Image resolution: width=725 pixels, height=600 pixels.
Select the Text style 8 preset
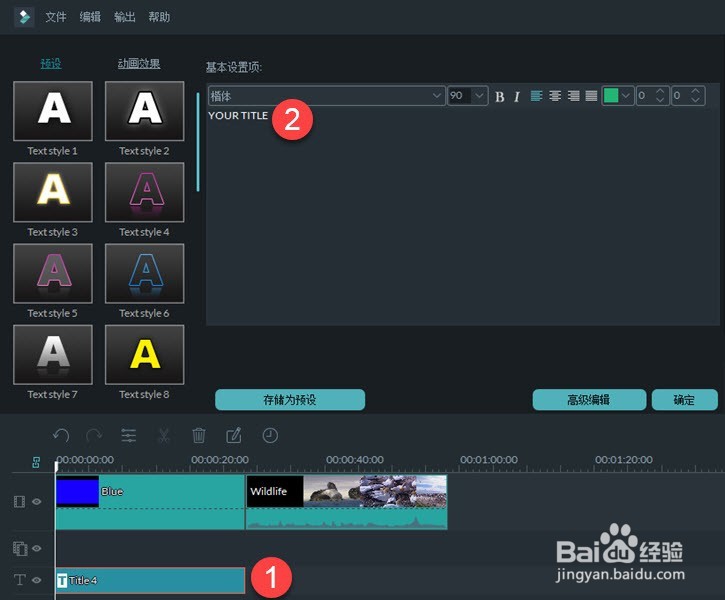click(x=144, y=355)
